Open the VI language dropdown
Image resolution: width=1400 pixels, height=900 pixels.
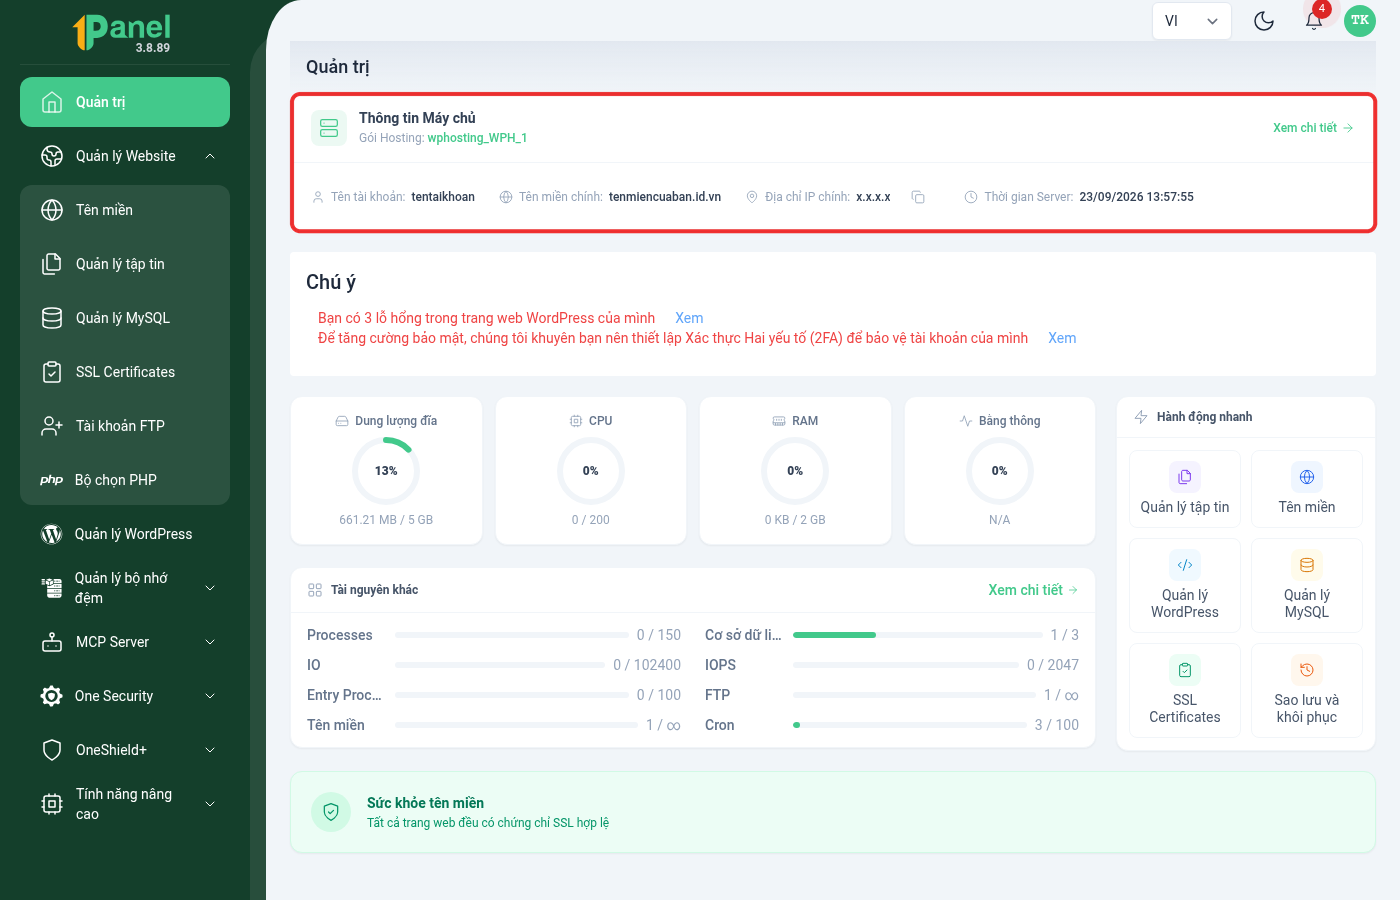[x=1192, y=21]
